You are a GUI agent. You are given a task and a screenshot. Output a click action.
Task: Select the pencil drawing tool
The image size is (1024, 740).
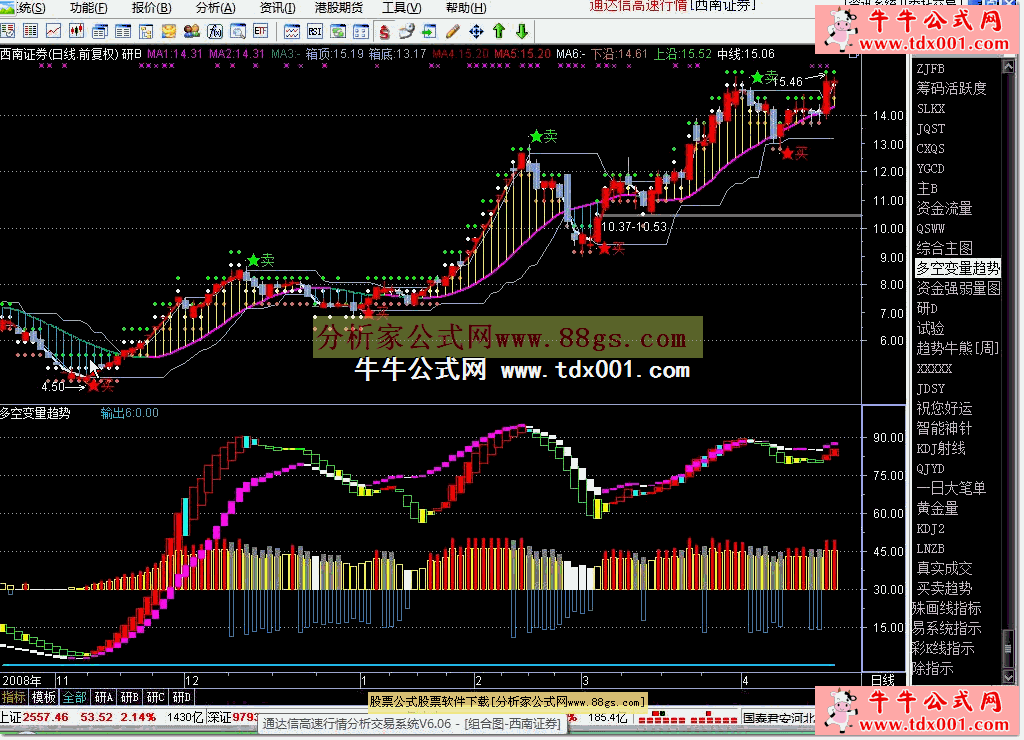pyautogui.click(x=453, y=31)
